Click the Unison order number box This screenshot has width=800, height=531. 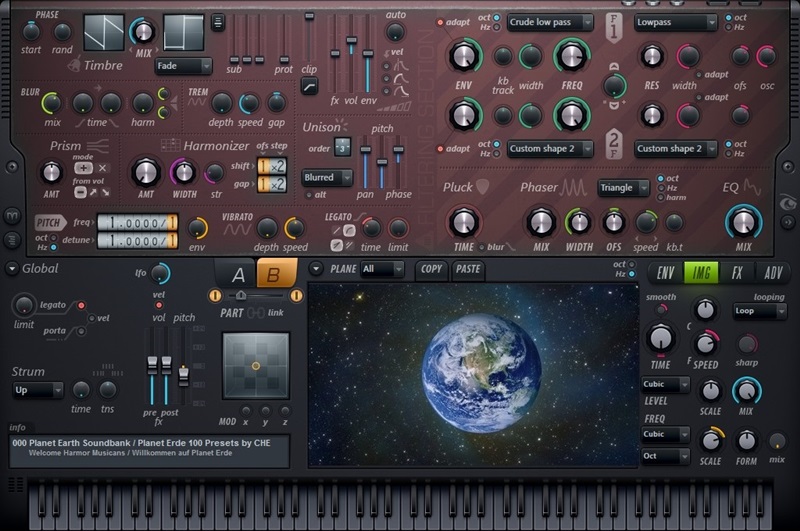pyautogui.click(x=342, y=149)
